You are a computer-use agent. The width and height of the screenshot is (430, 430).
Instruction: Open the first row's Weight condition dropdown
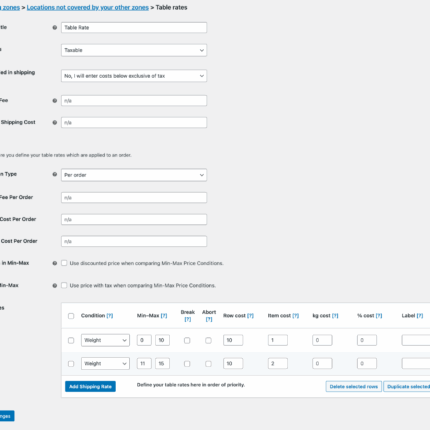[105, 340]
